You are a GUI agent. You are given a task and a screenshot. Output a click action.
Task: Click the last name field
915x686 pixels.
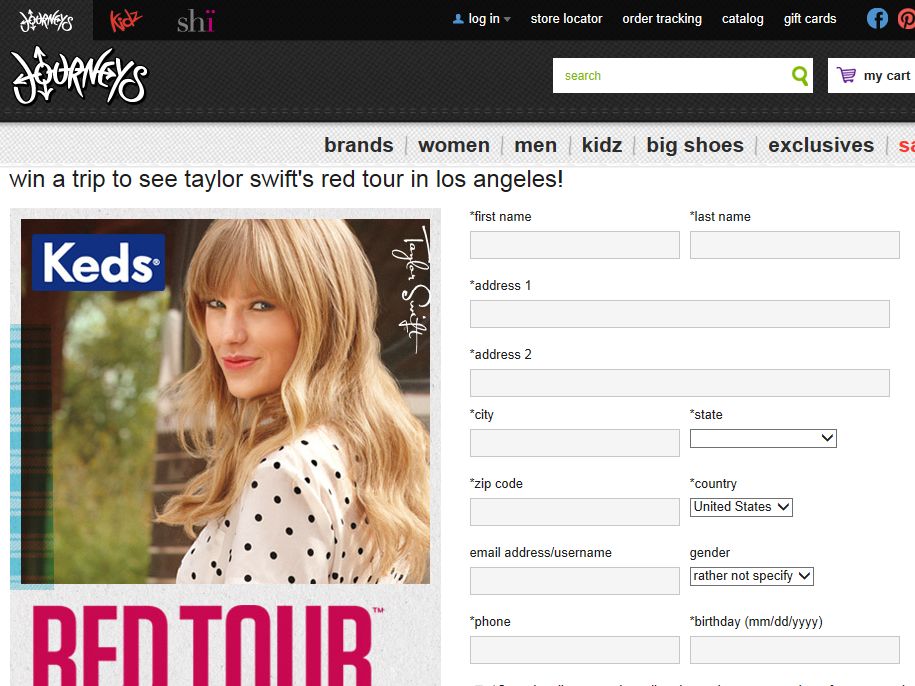tap(795, 245)
